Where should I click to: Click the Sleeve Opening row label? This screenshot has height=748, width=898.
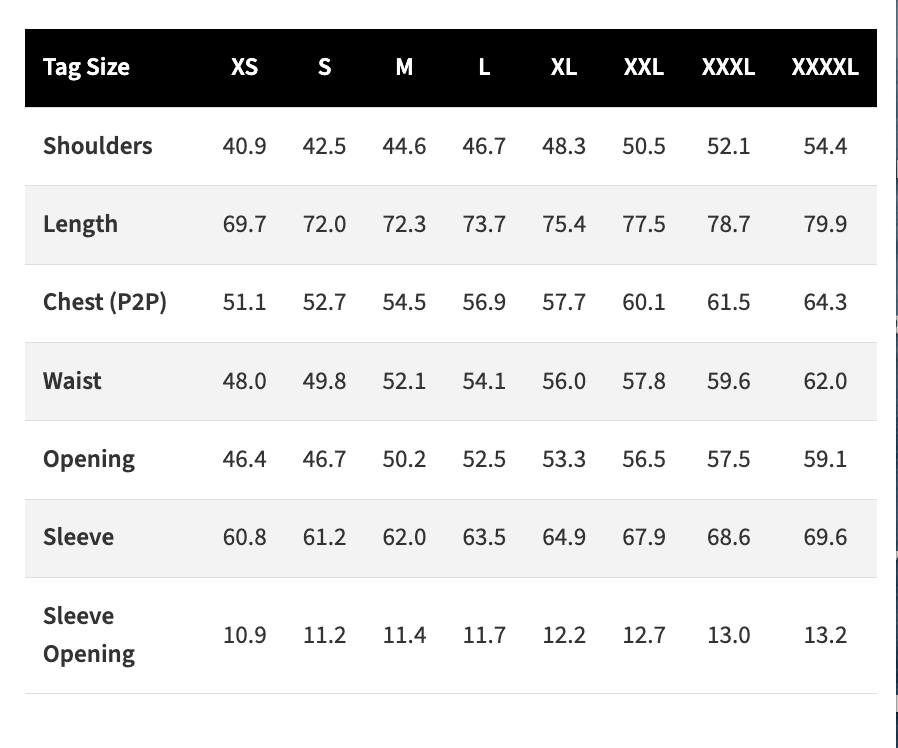(89, 635)
